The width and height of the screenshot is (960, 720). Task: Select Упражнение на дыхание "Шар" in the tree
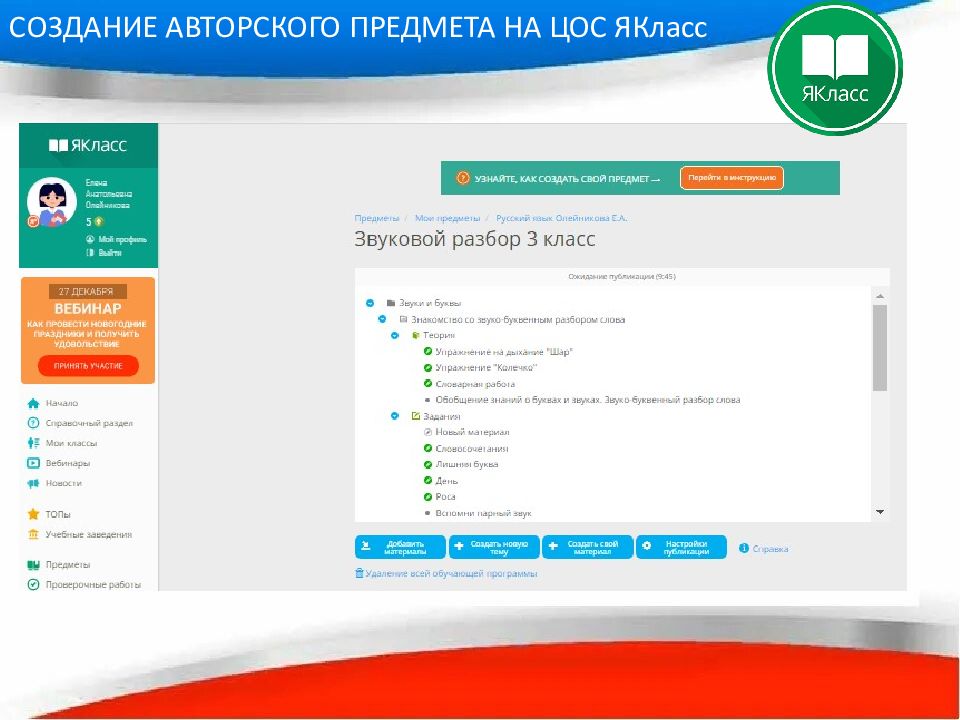504,352
